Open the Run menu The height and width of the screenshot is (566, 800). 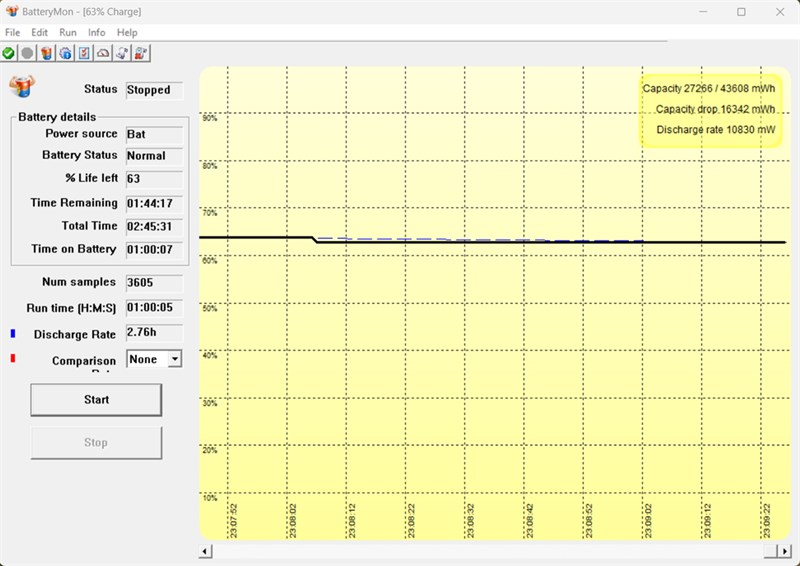pyautogui.click(x=68, y=33)
